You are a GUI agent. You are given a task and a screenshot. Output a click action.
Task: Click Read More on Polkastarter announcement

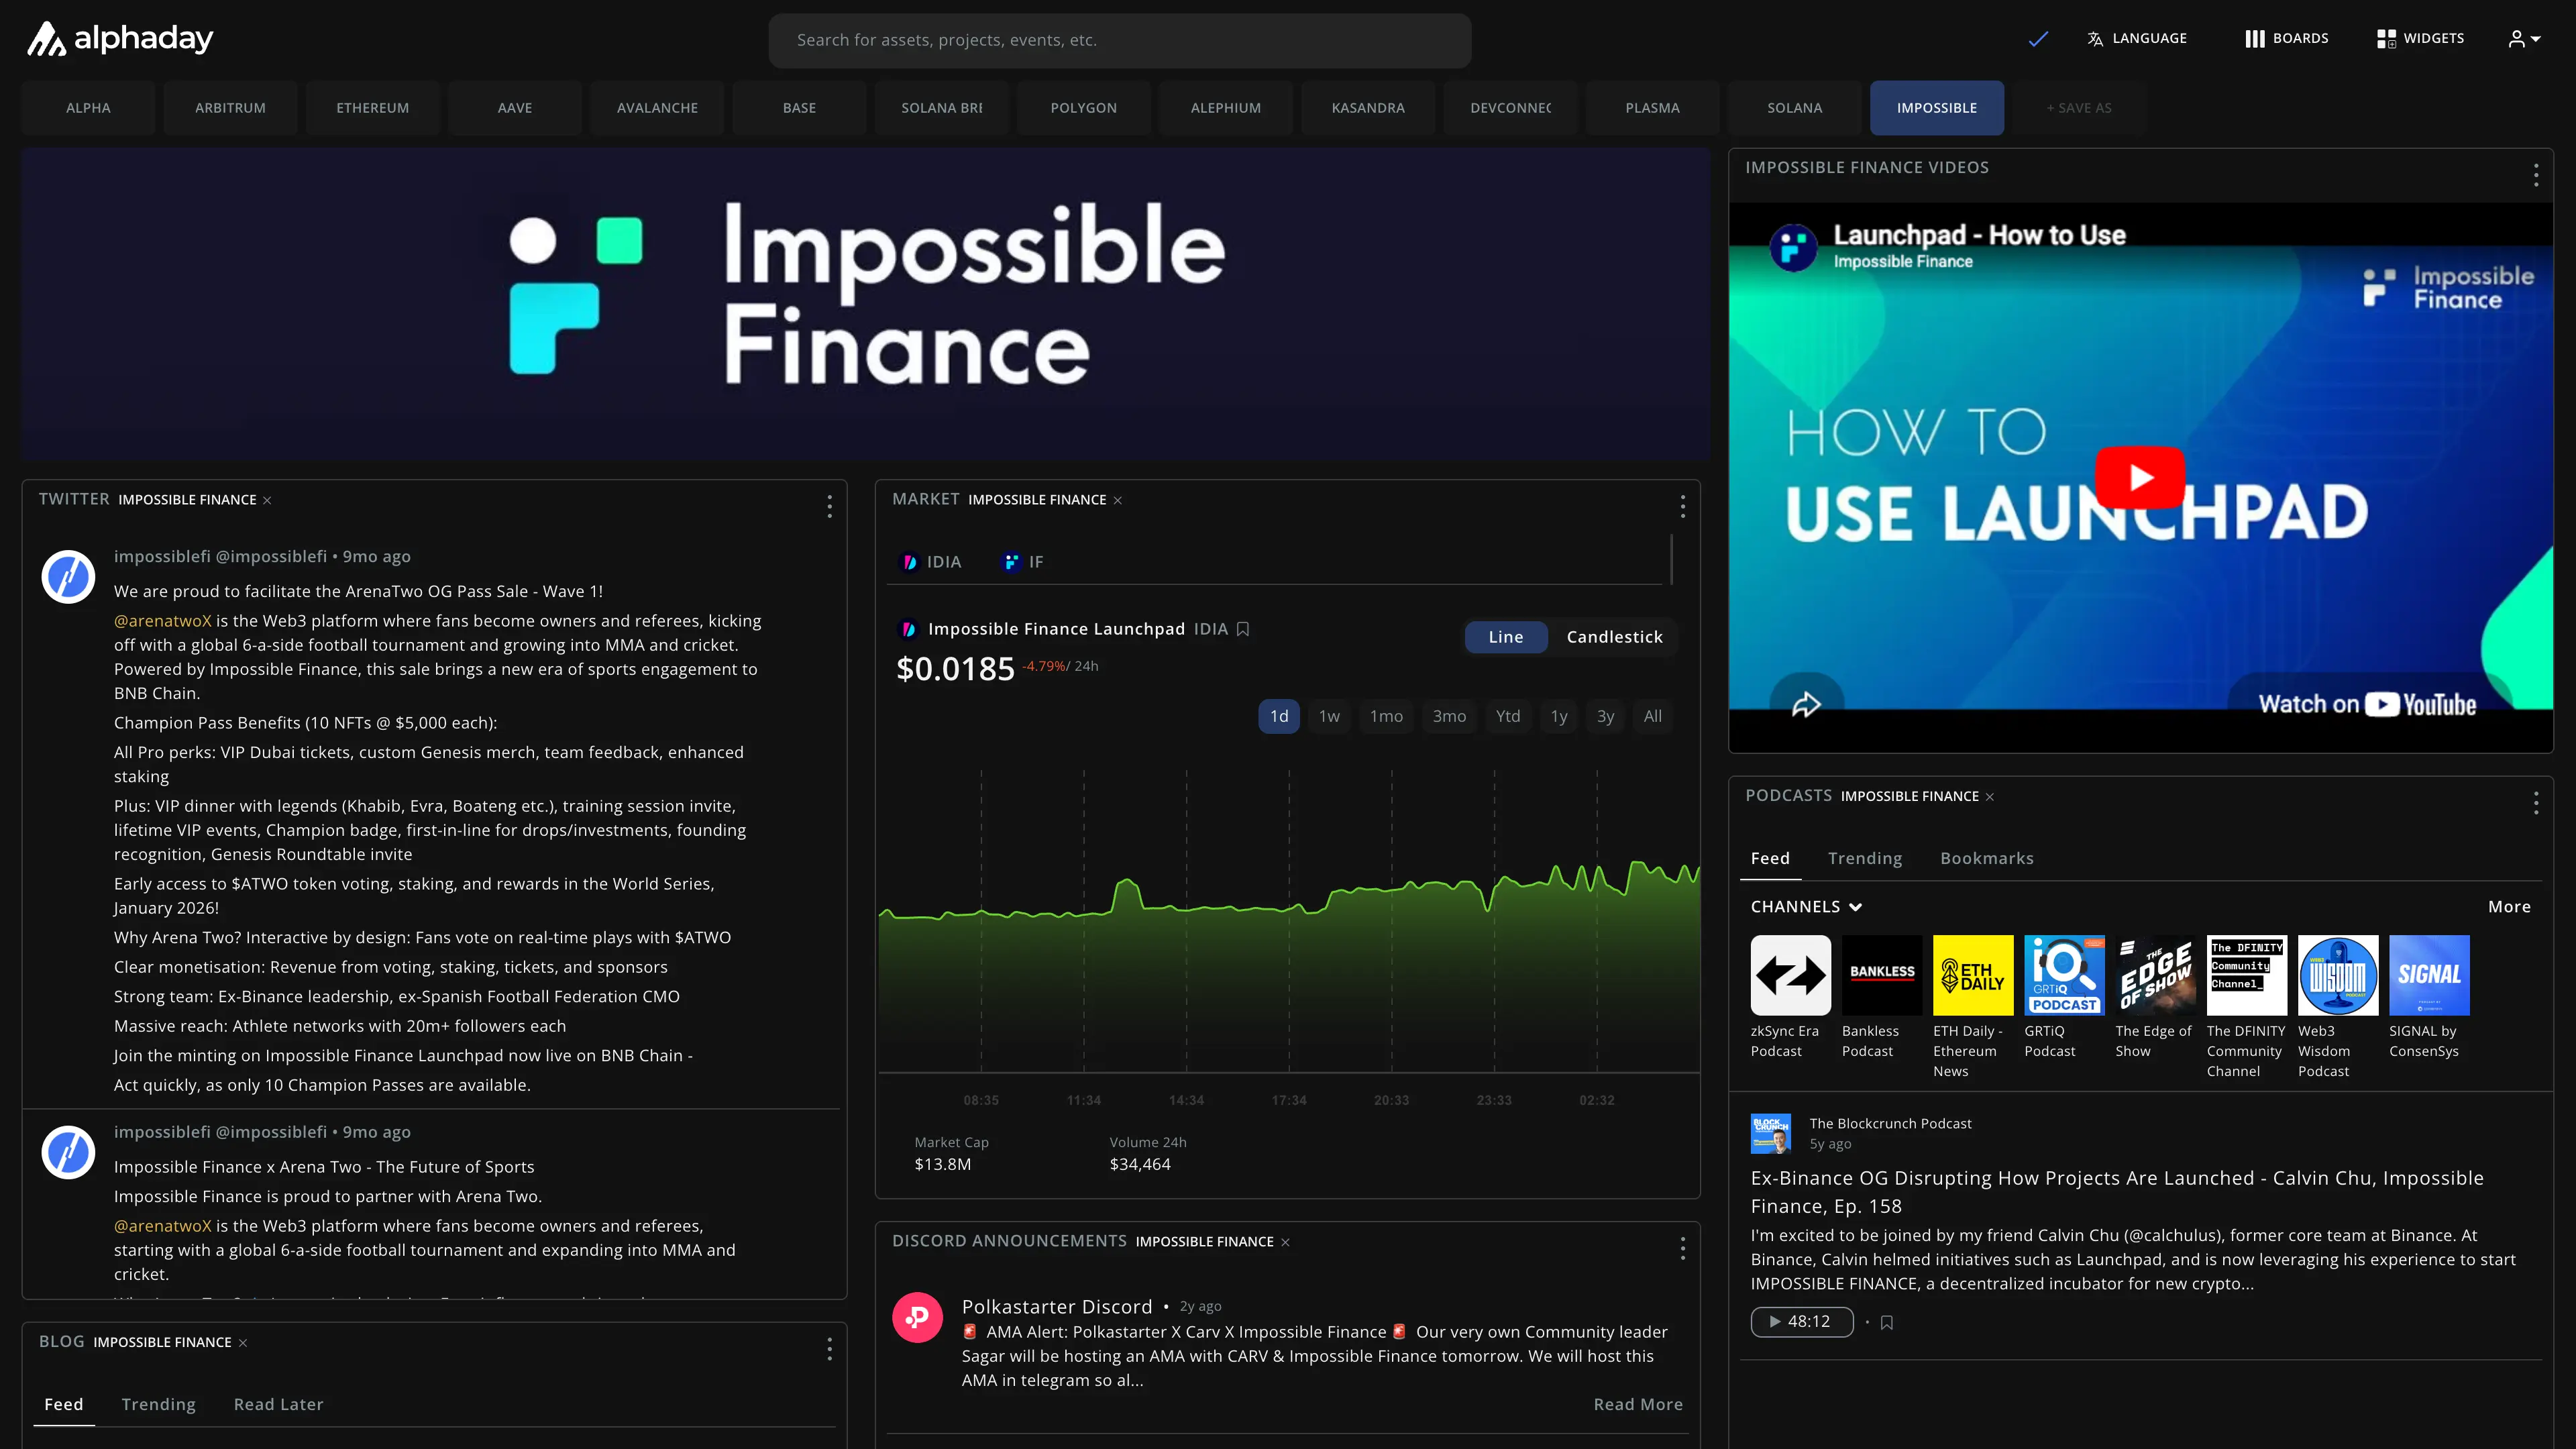(x=1638, y=1404)
